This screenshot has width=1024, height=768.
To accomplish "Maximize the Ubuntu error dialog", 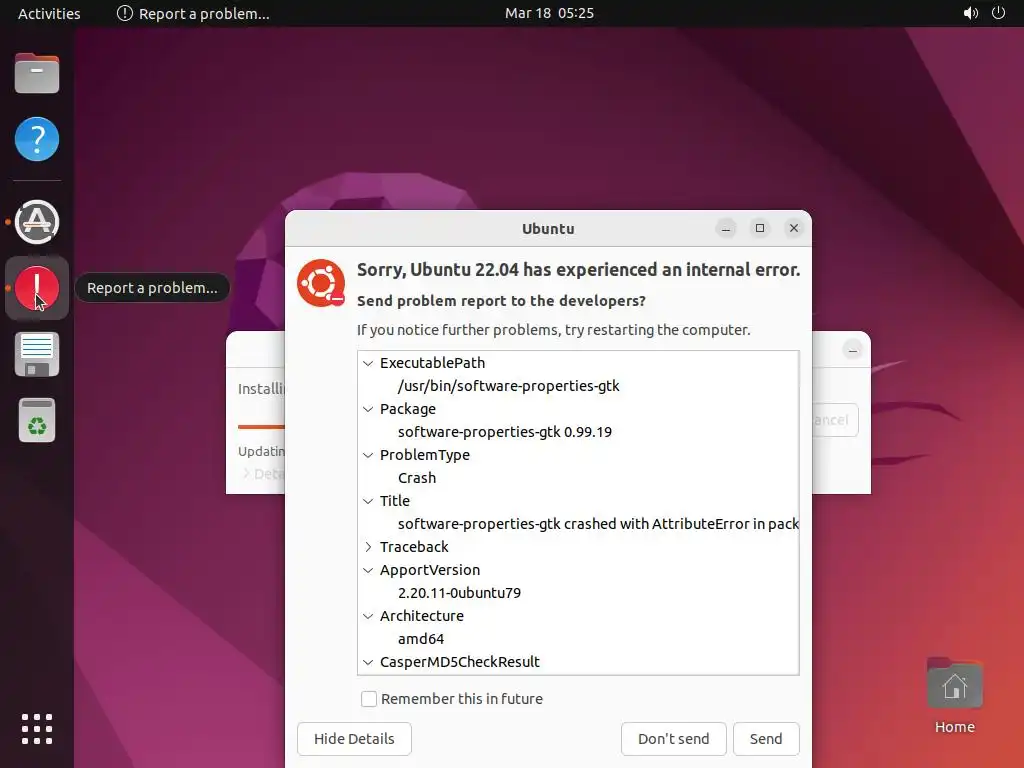I will click(x=760, y=228).
